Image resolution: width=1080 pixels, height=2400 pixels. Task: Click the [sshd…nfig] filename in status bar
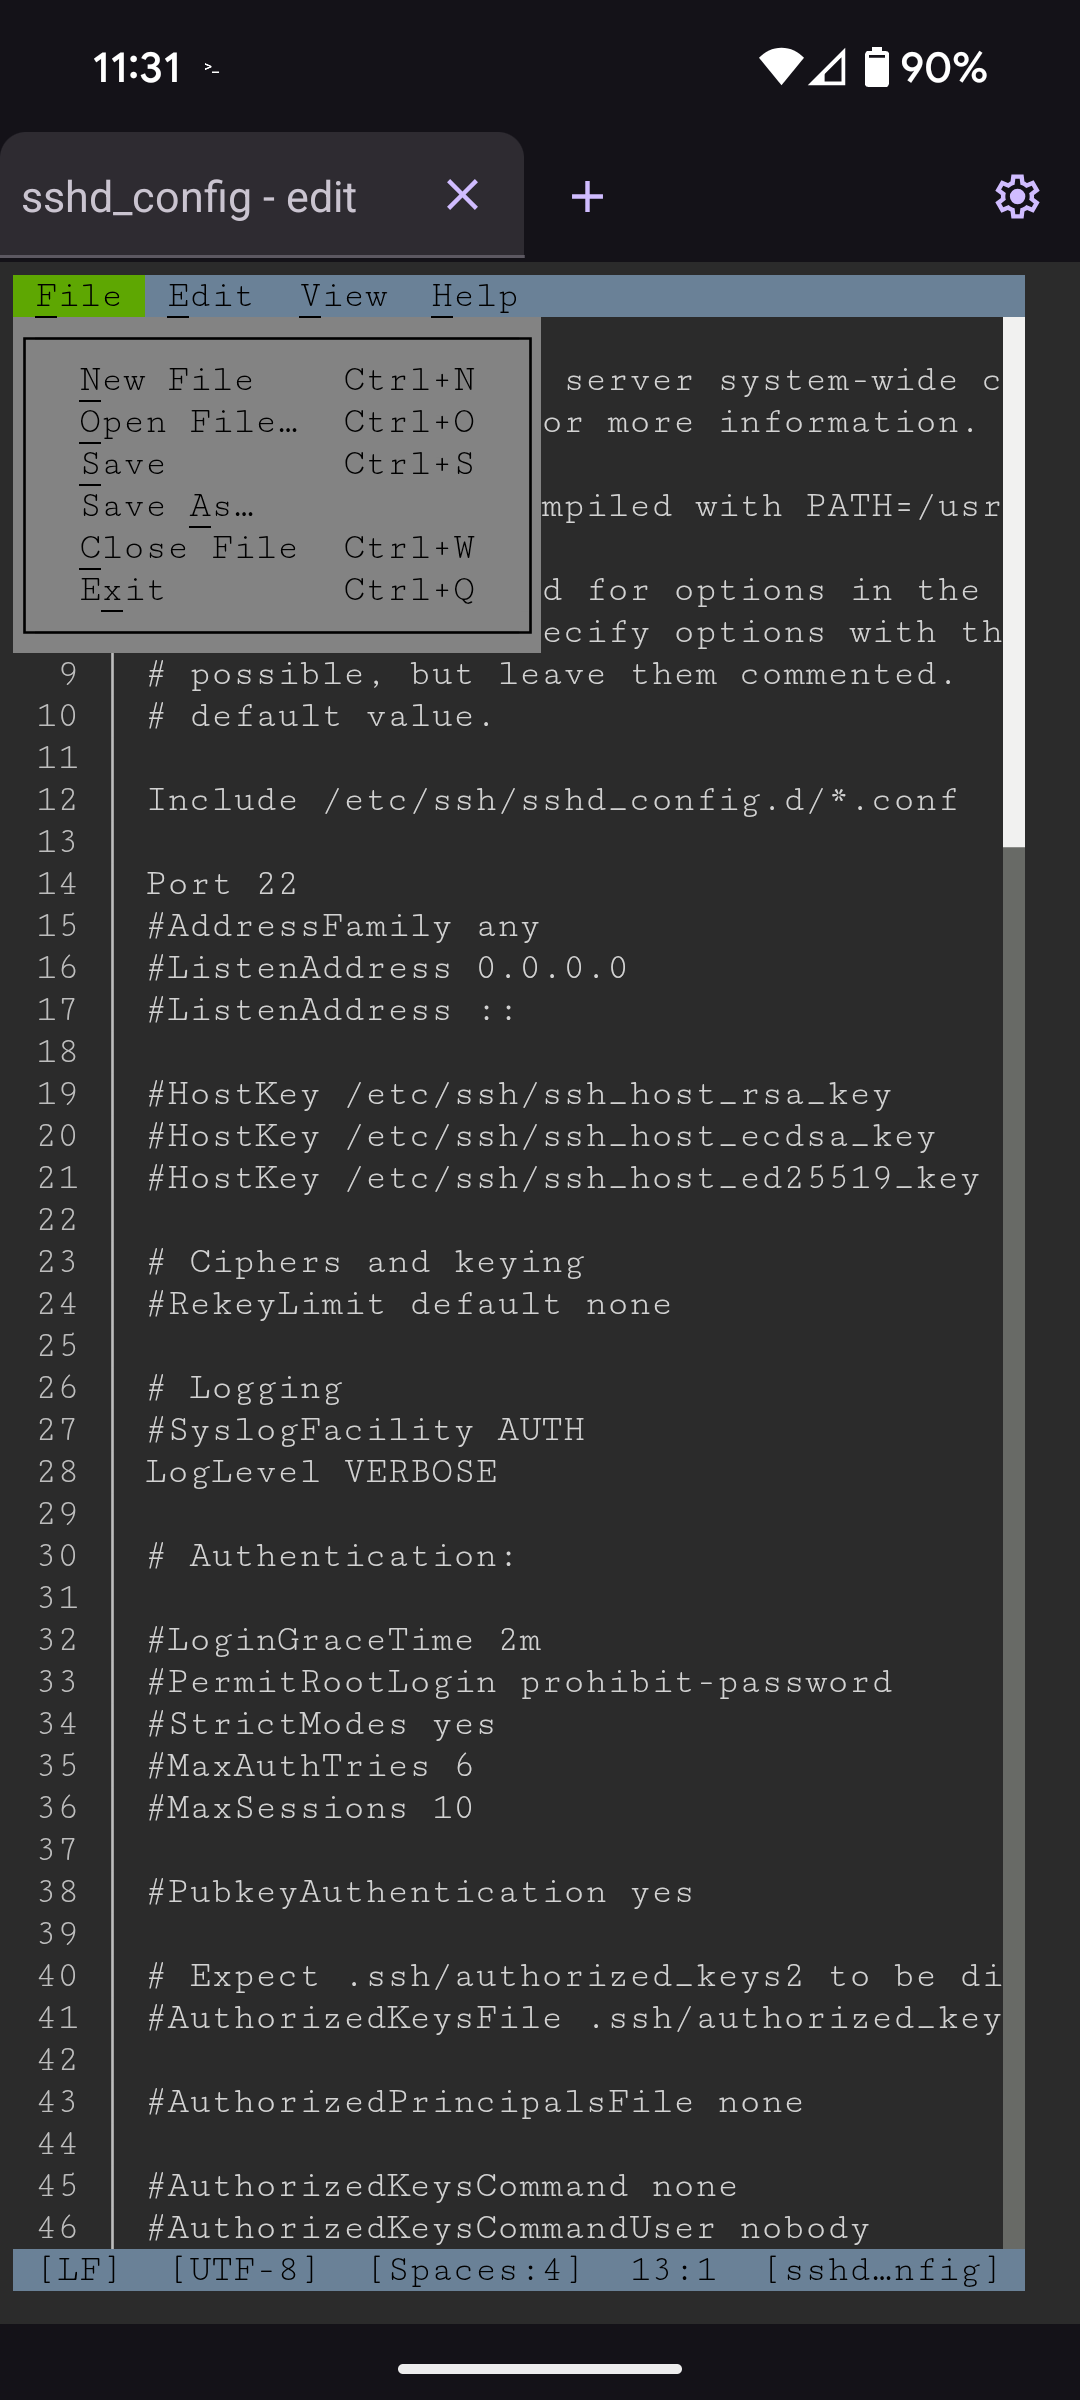click(x=883, y=2270)
